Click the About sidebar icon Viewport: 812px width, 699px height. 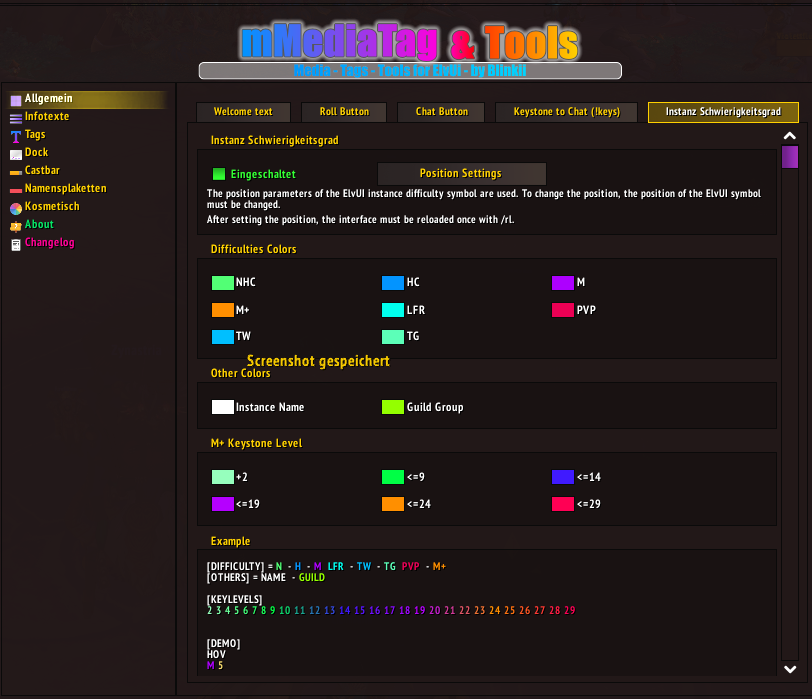[x=16, y=226]
